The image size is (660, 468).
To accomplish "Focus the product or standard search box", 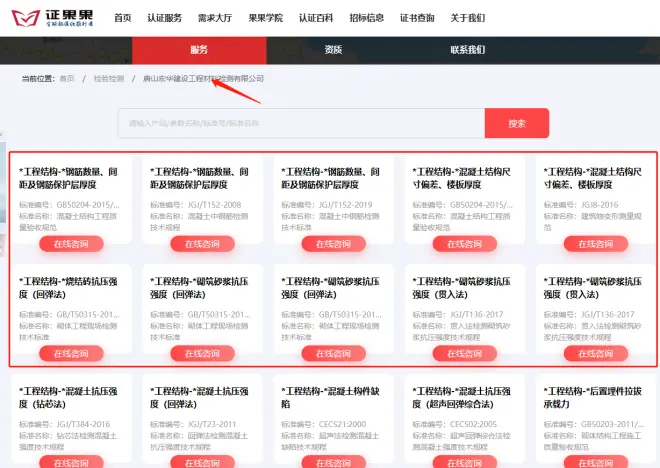I will tap(300, 124).
